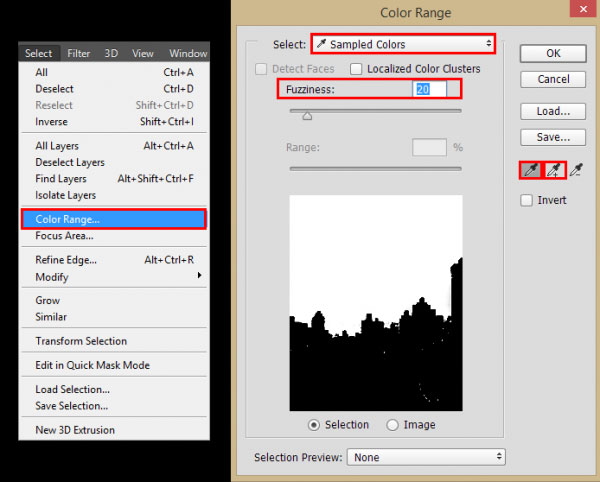Click the Cancel button
Screen dimensions: 600x482
[553, 80]
